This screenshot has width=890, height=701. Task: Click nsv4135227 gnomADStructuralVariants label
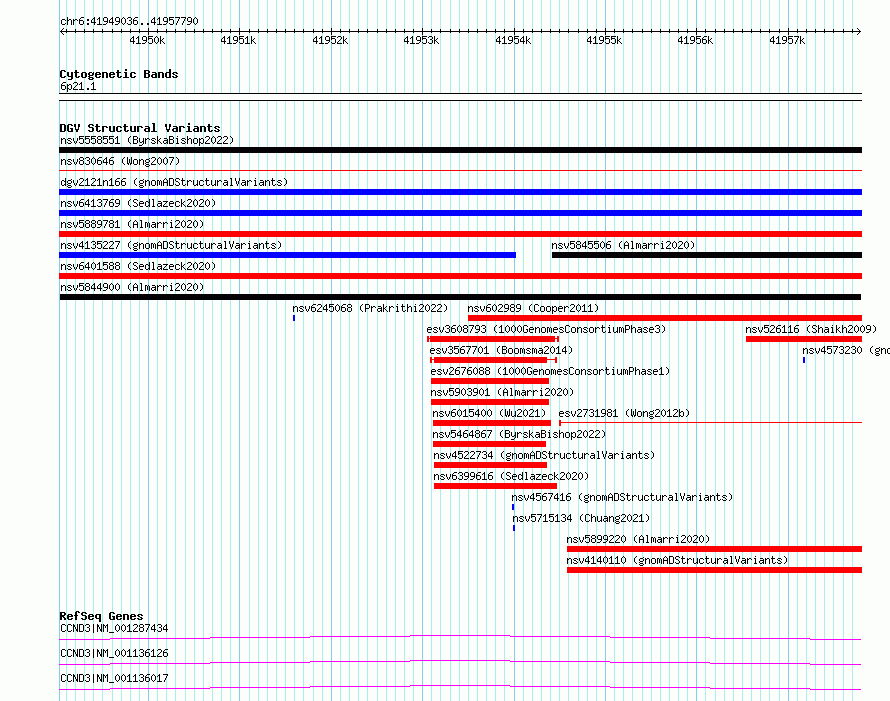pos(171,245)
